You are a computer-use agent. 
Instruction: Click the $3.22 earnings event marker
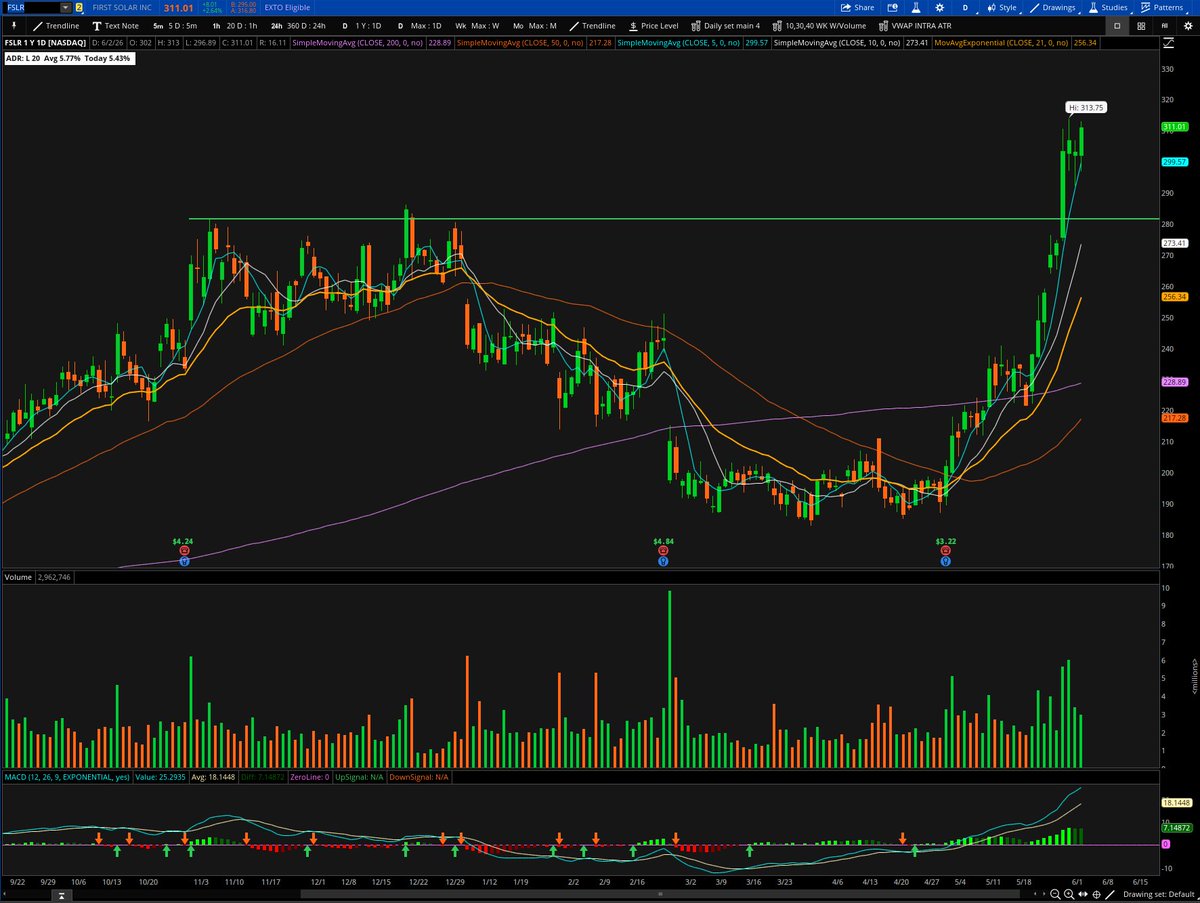click(x=945, y=550)
